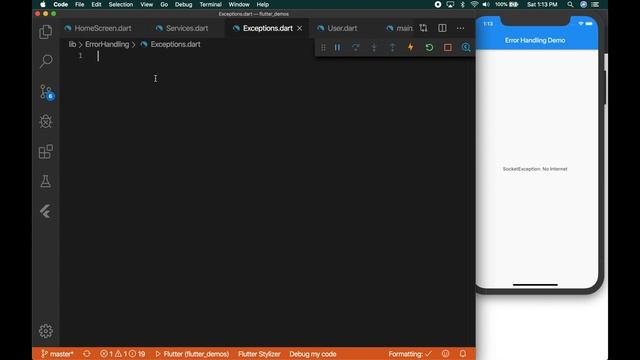
Task: Trigger Hot Reload lightning icon
Action: coord(411,47)
